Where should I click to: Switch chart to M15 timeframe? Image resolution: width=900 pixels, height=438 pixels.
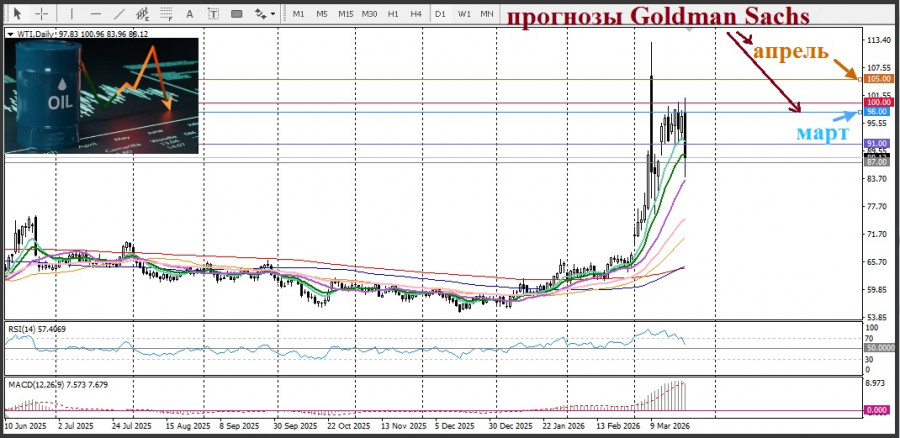click(345, 14)
